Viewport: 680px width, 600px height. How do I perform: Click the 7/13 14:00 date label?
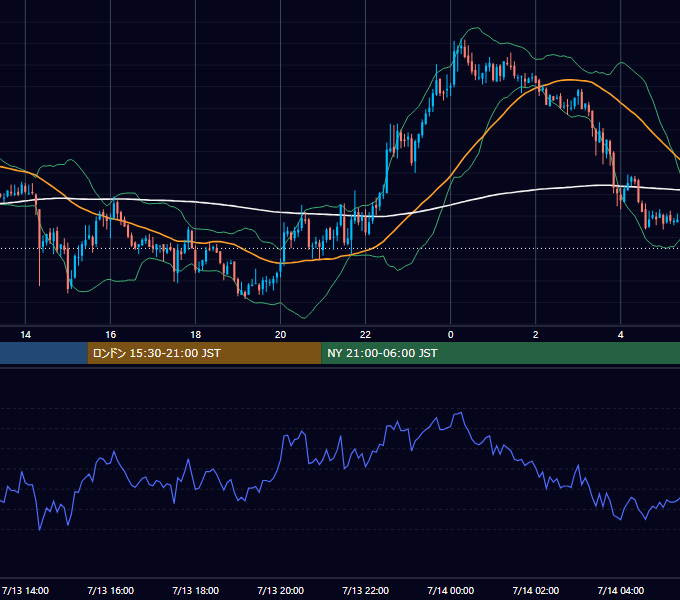pos(26,590)
